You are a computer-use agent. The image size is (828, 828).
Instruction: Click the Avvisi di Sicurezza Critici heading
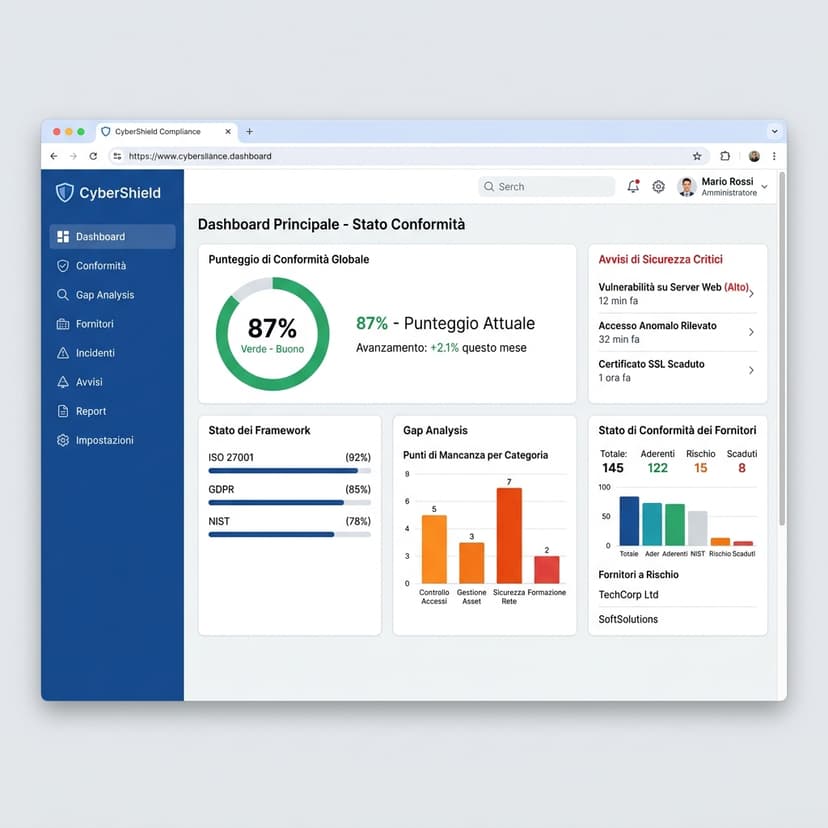(660, 259)
